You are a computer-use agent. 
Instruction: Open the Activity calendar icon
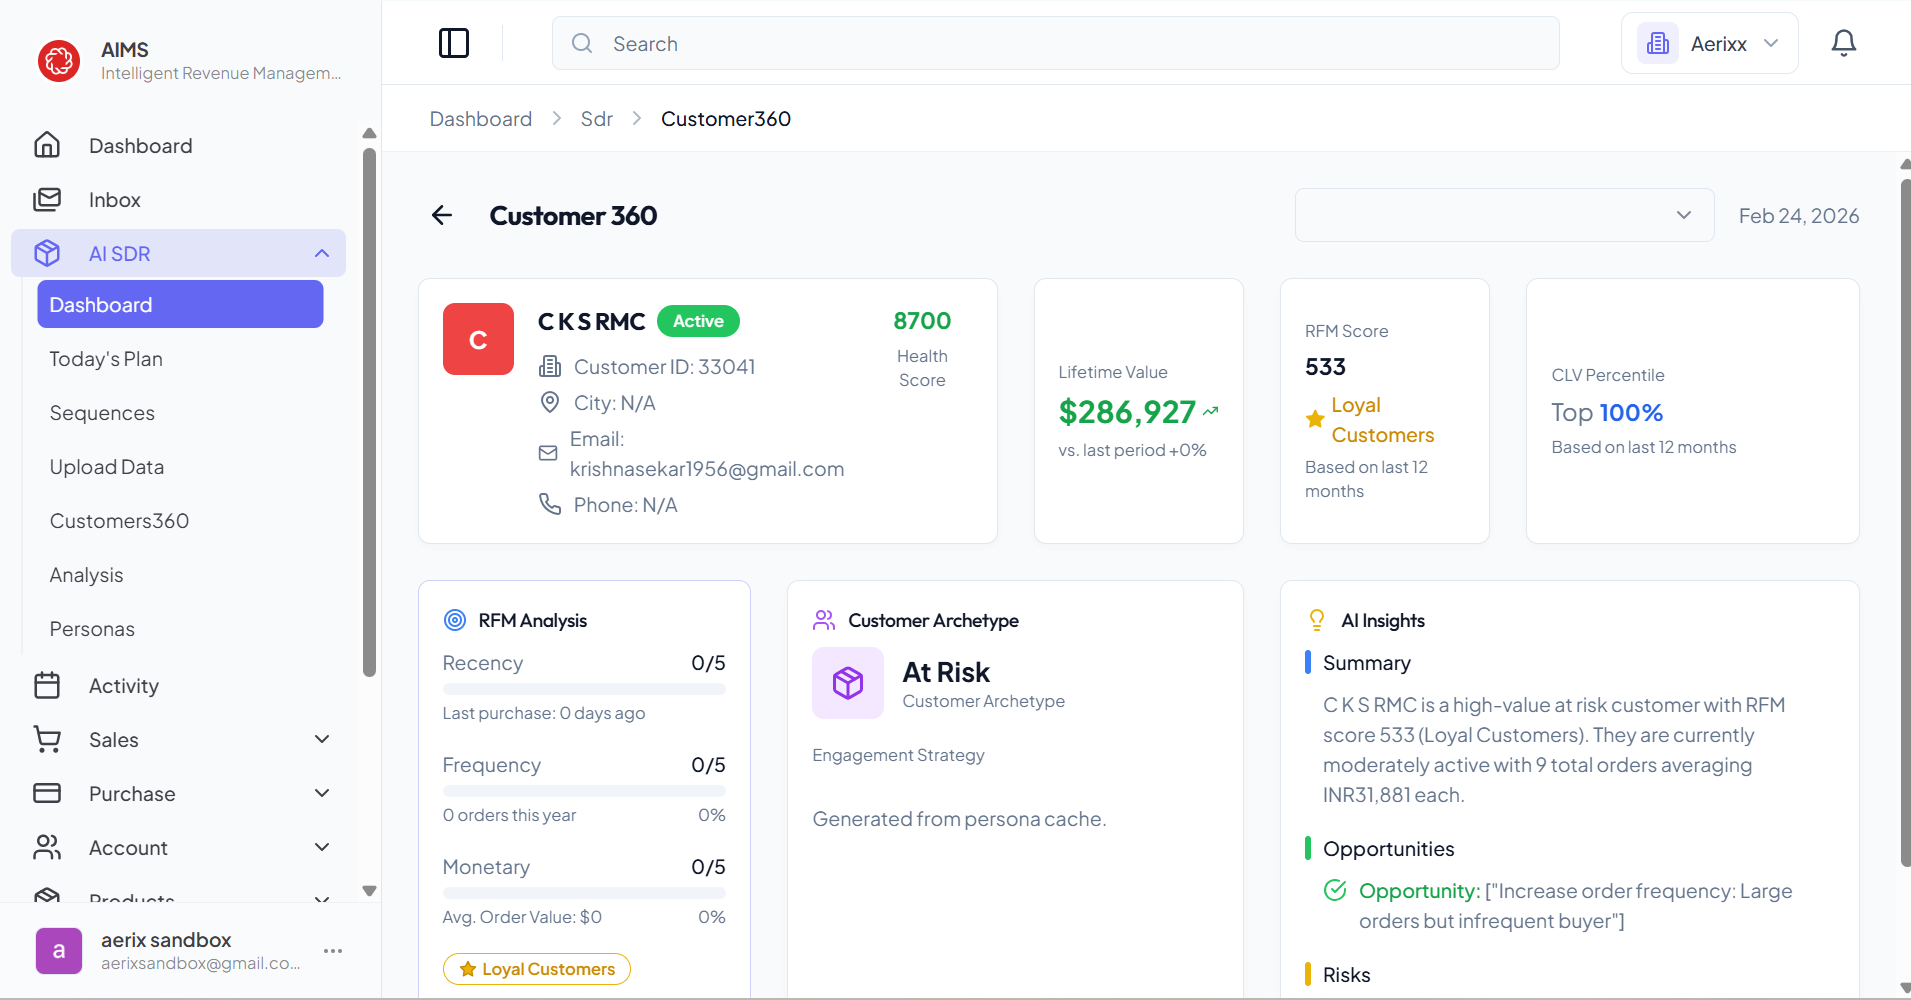coord(47,685)
